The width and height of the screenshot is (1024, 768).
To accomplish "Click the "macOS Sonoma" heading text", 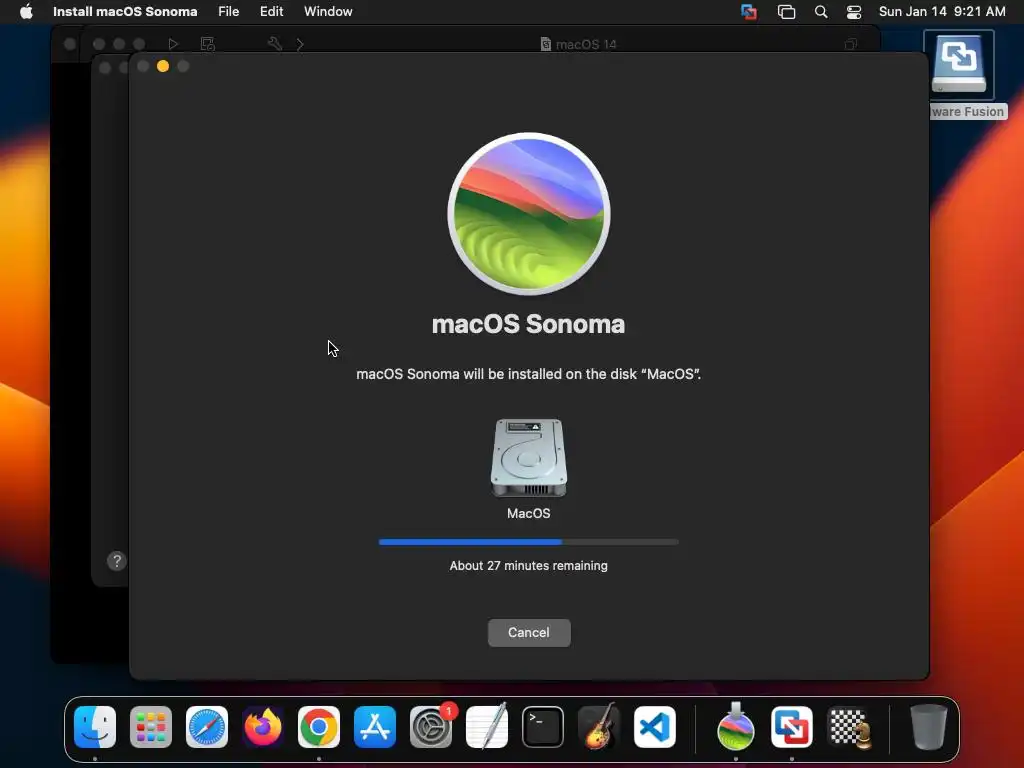I will pyautogui.click(x=528, y=324).
